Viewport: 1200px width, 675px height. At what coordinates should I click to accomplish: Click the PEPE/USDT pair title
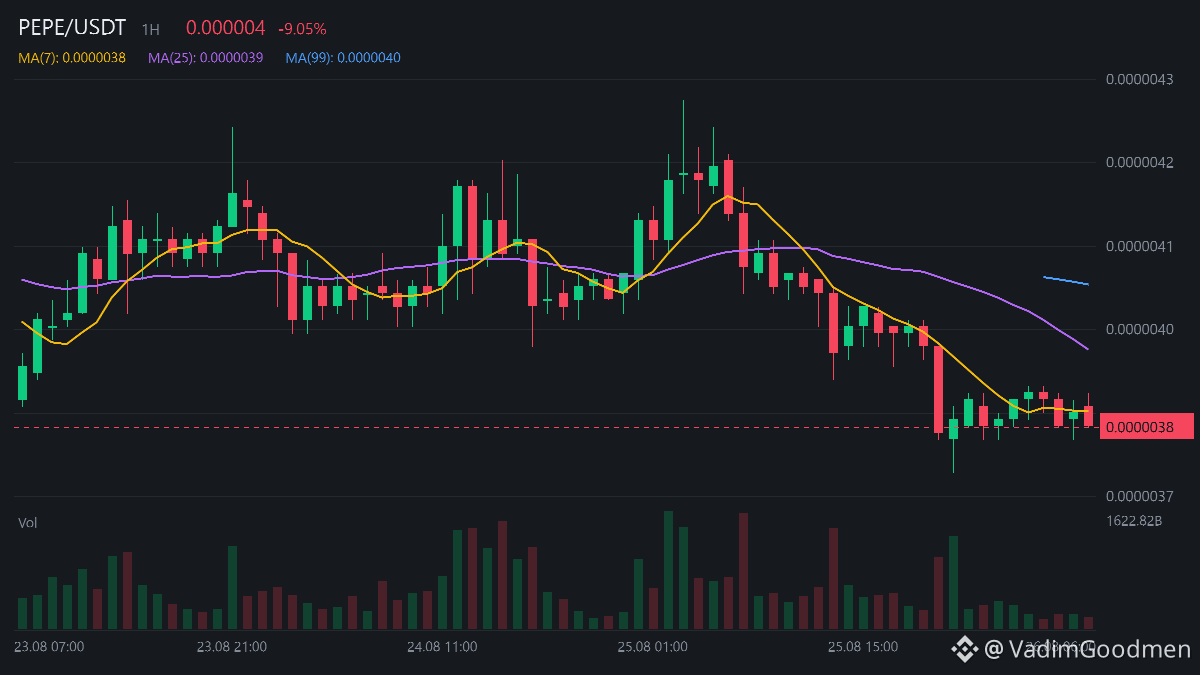point(72,29)
